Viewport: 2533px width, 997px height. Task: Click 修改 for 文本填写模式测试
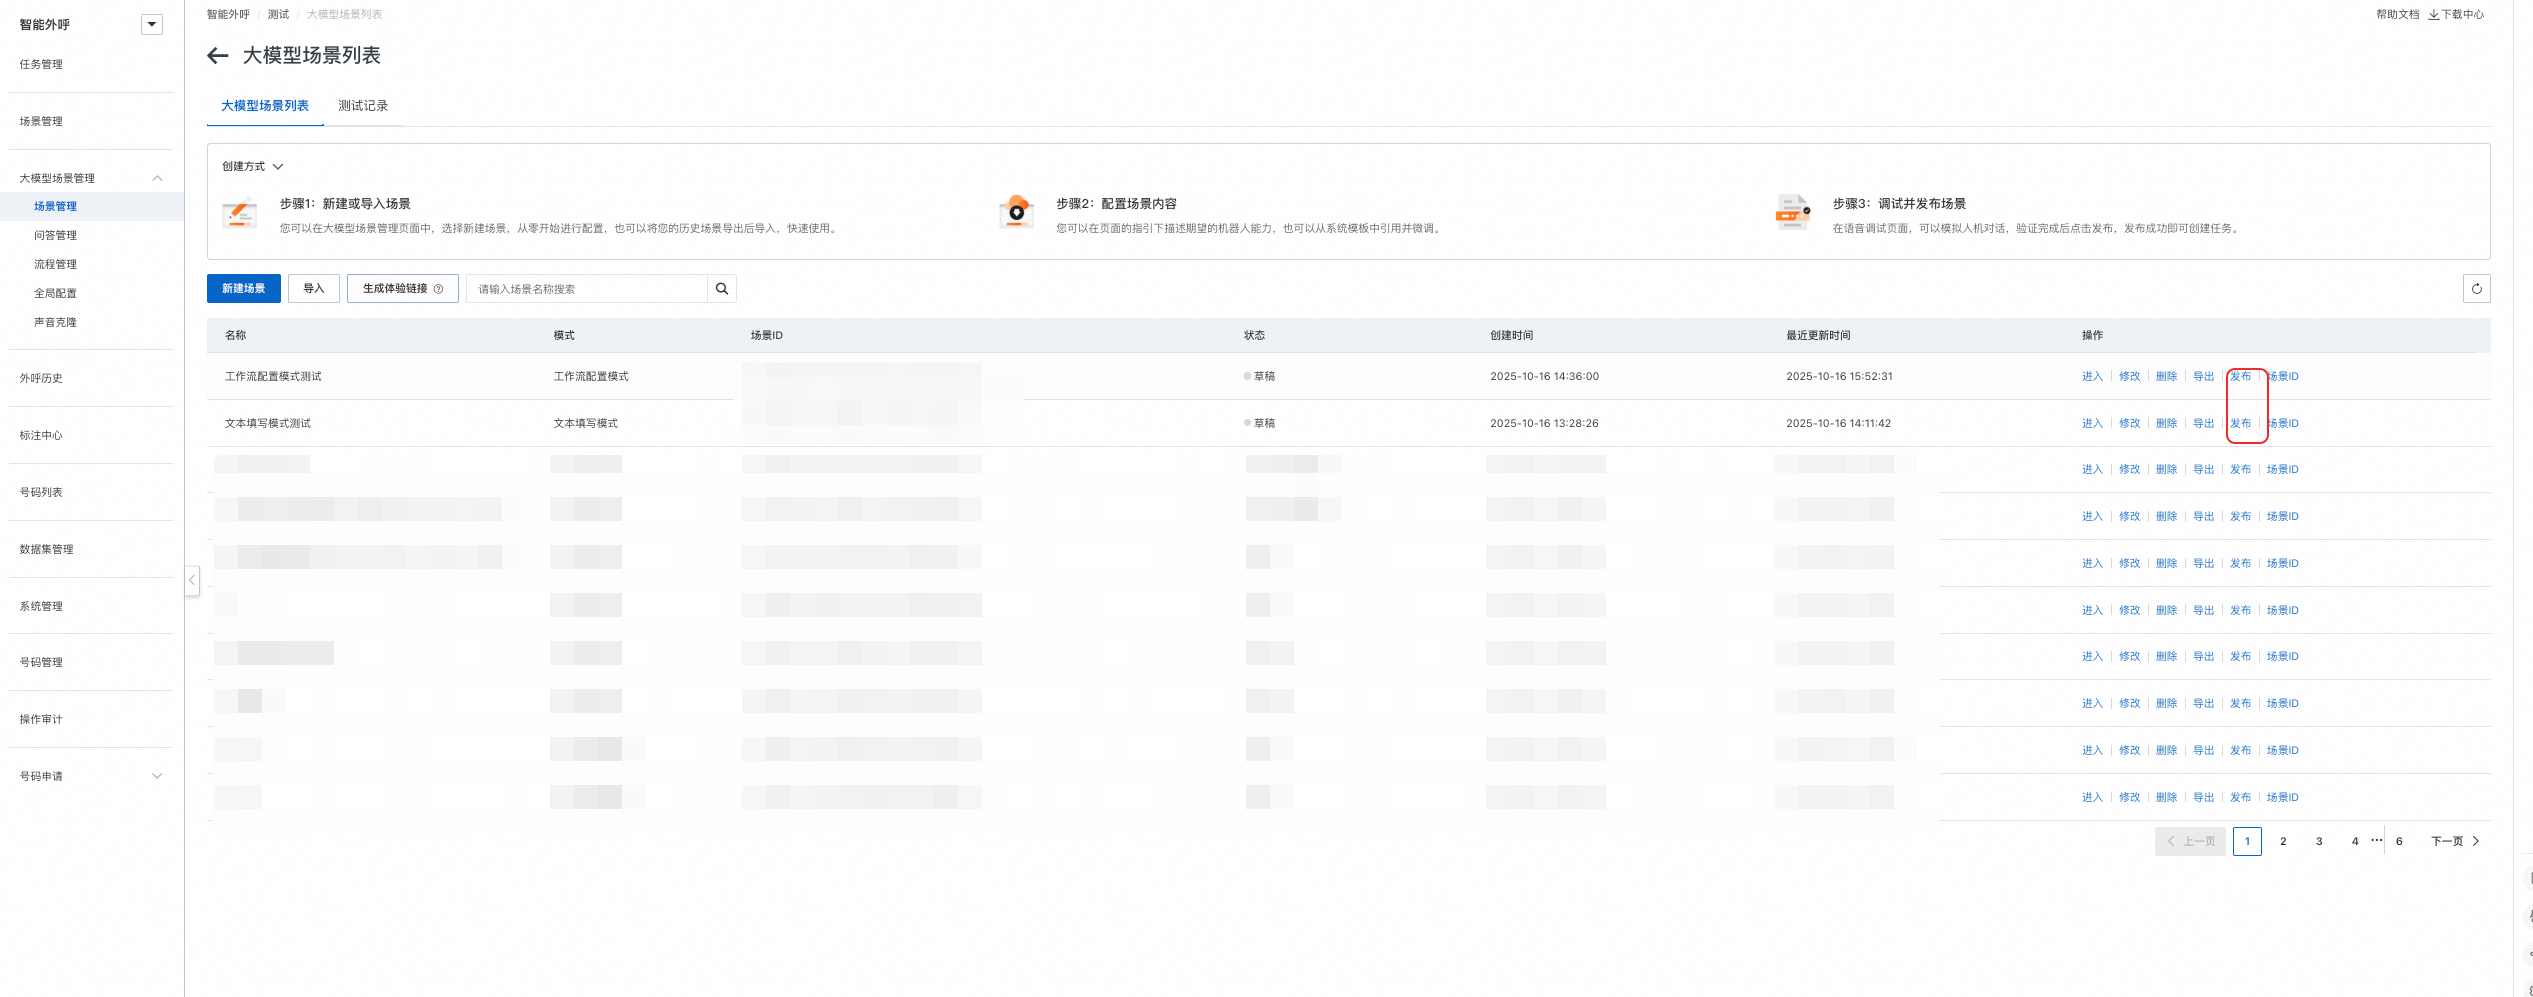coord(2129,423)
